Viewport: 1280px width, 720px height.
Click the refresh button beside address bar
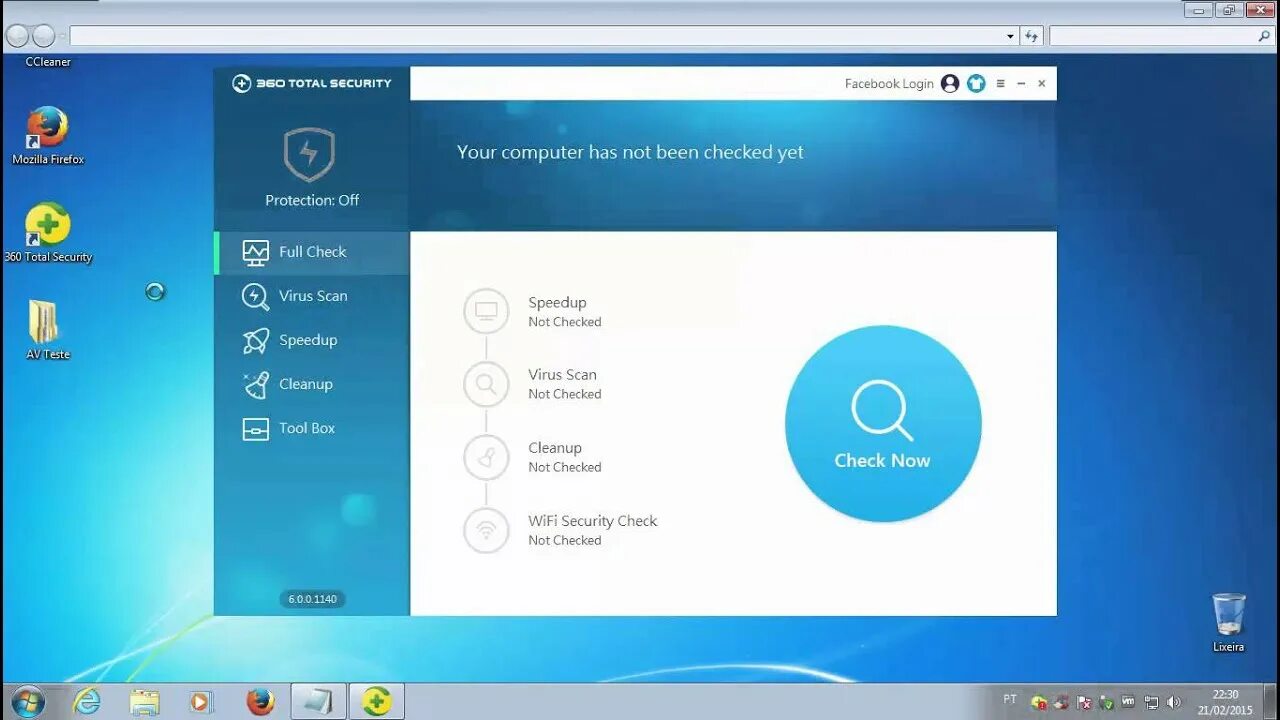coord(1032,36)
